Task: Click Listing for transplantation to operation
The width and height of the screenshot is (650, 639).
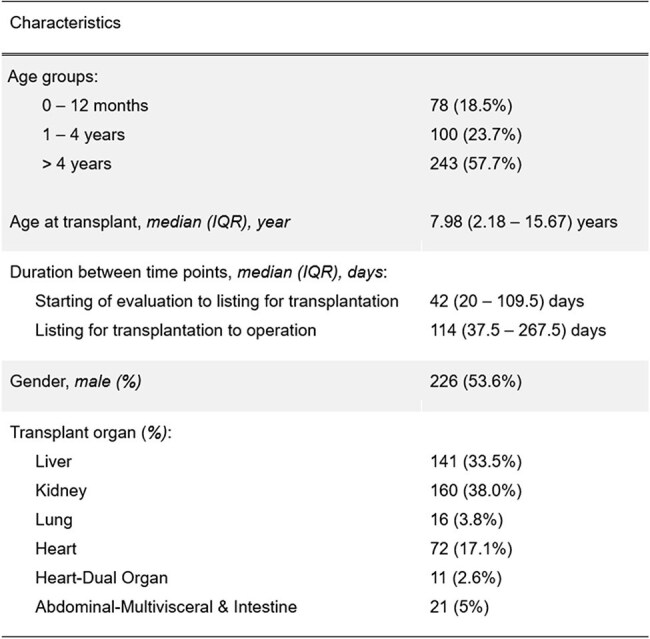Action: 176,330
